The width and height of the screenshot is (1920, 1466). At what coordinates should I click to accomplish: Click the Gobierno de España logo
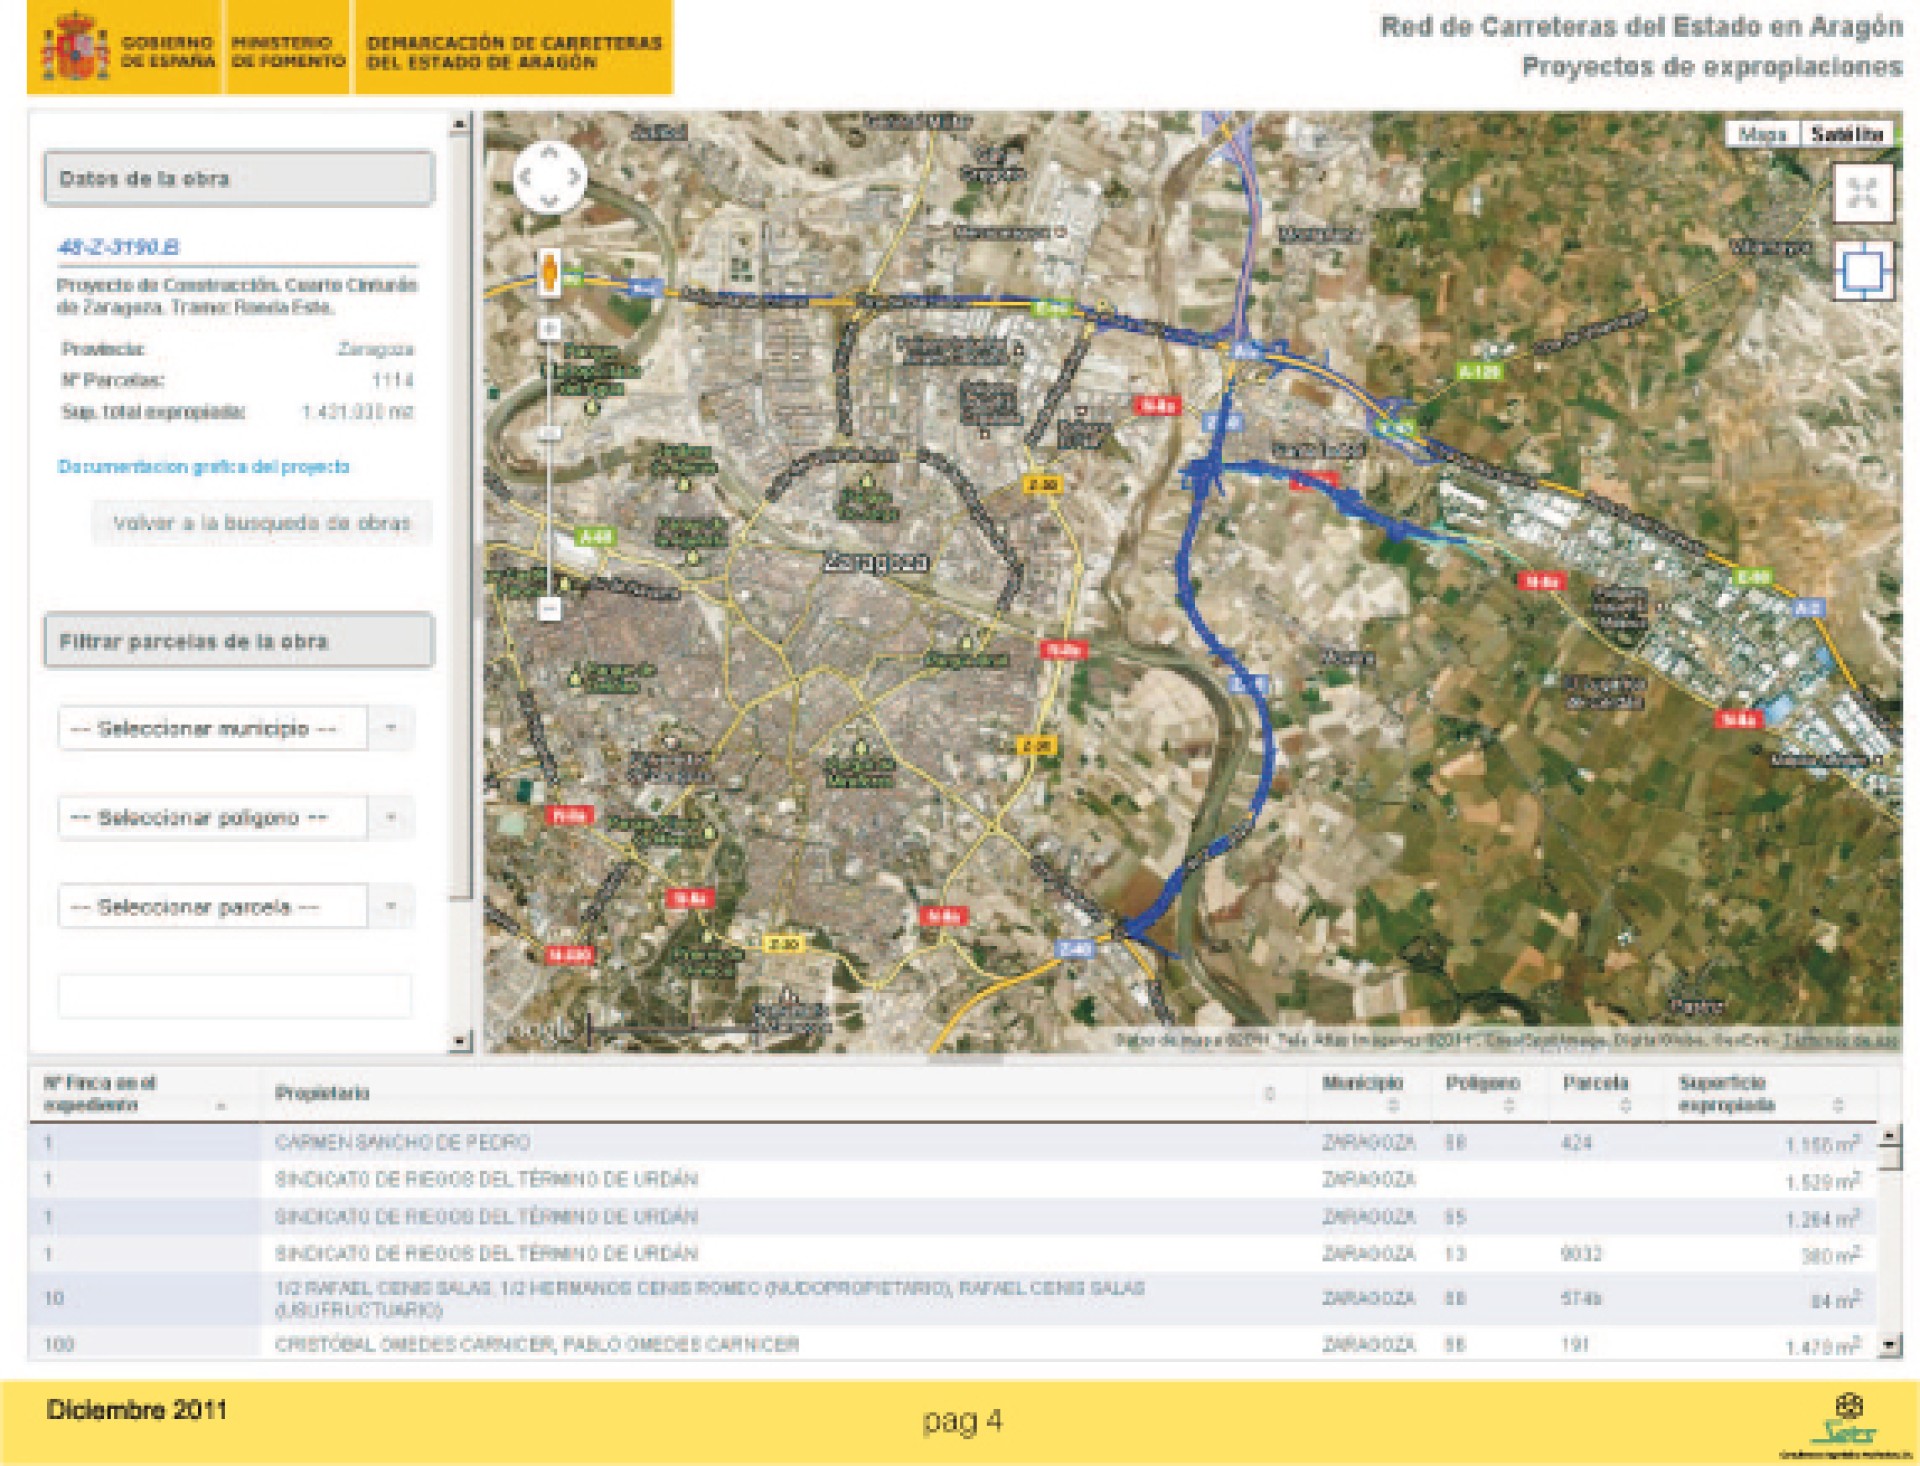(x=125, y=48)
